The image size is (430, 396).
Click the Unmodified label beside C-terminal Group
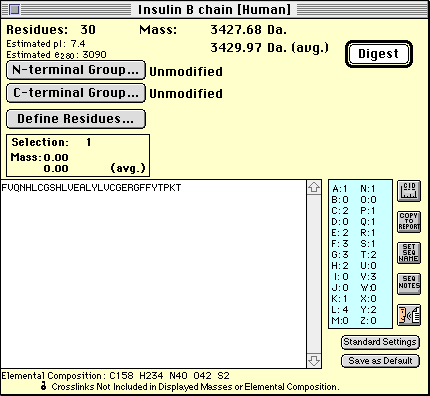(186, 94)
